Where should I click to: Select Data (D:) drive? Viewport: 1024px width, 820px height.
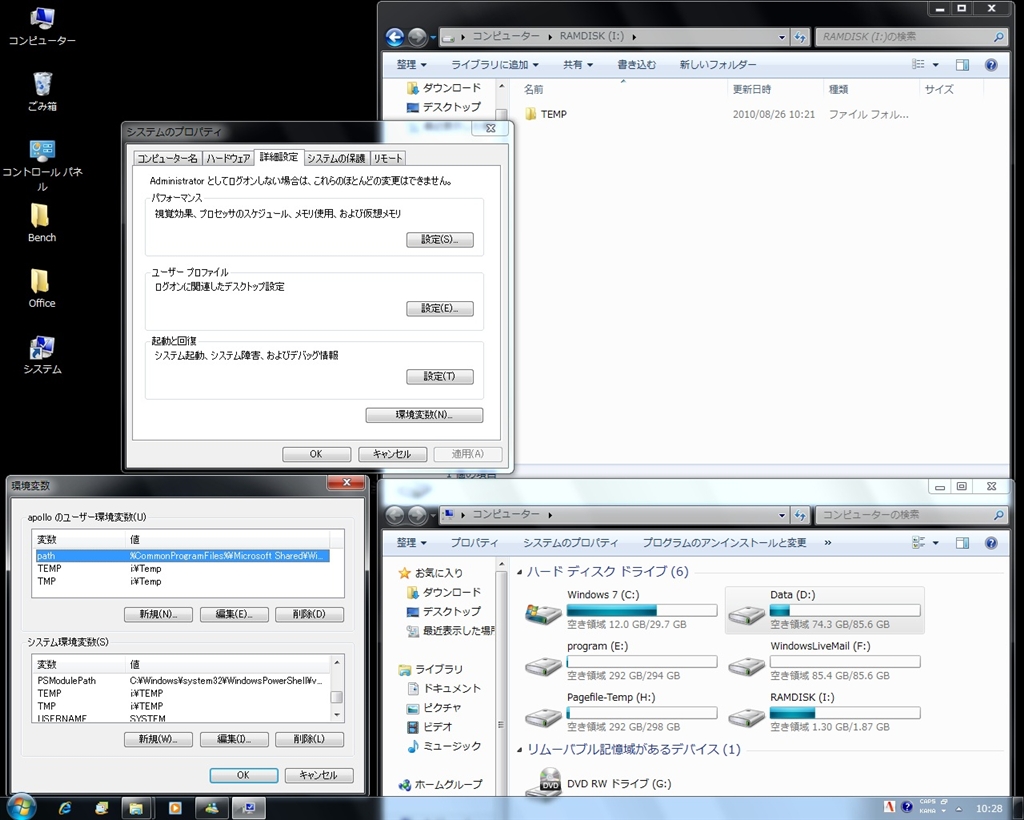point(824,609)
